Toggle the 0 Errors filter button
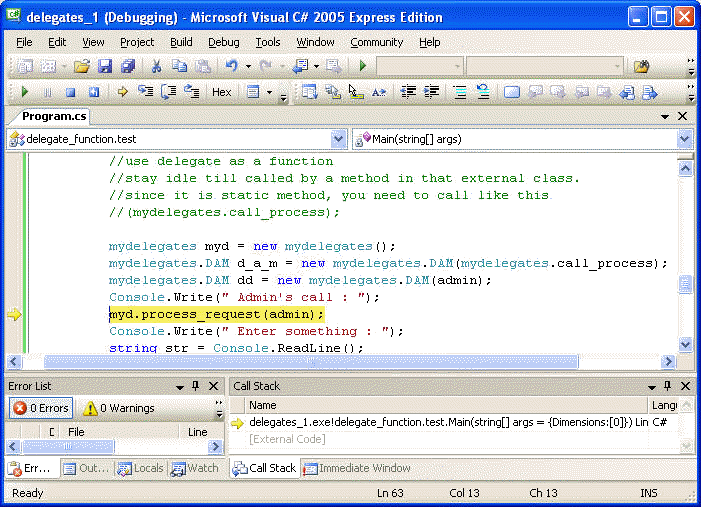The image size is (701, 507). (x=41, y=408)
